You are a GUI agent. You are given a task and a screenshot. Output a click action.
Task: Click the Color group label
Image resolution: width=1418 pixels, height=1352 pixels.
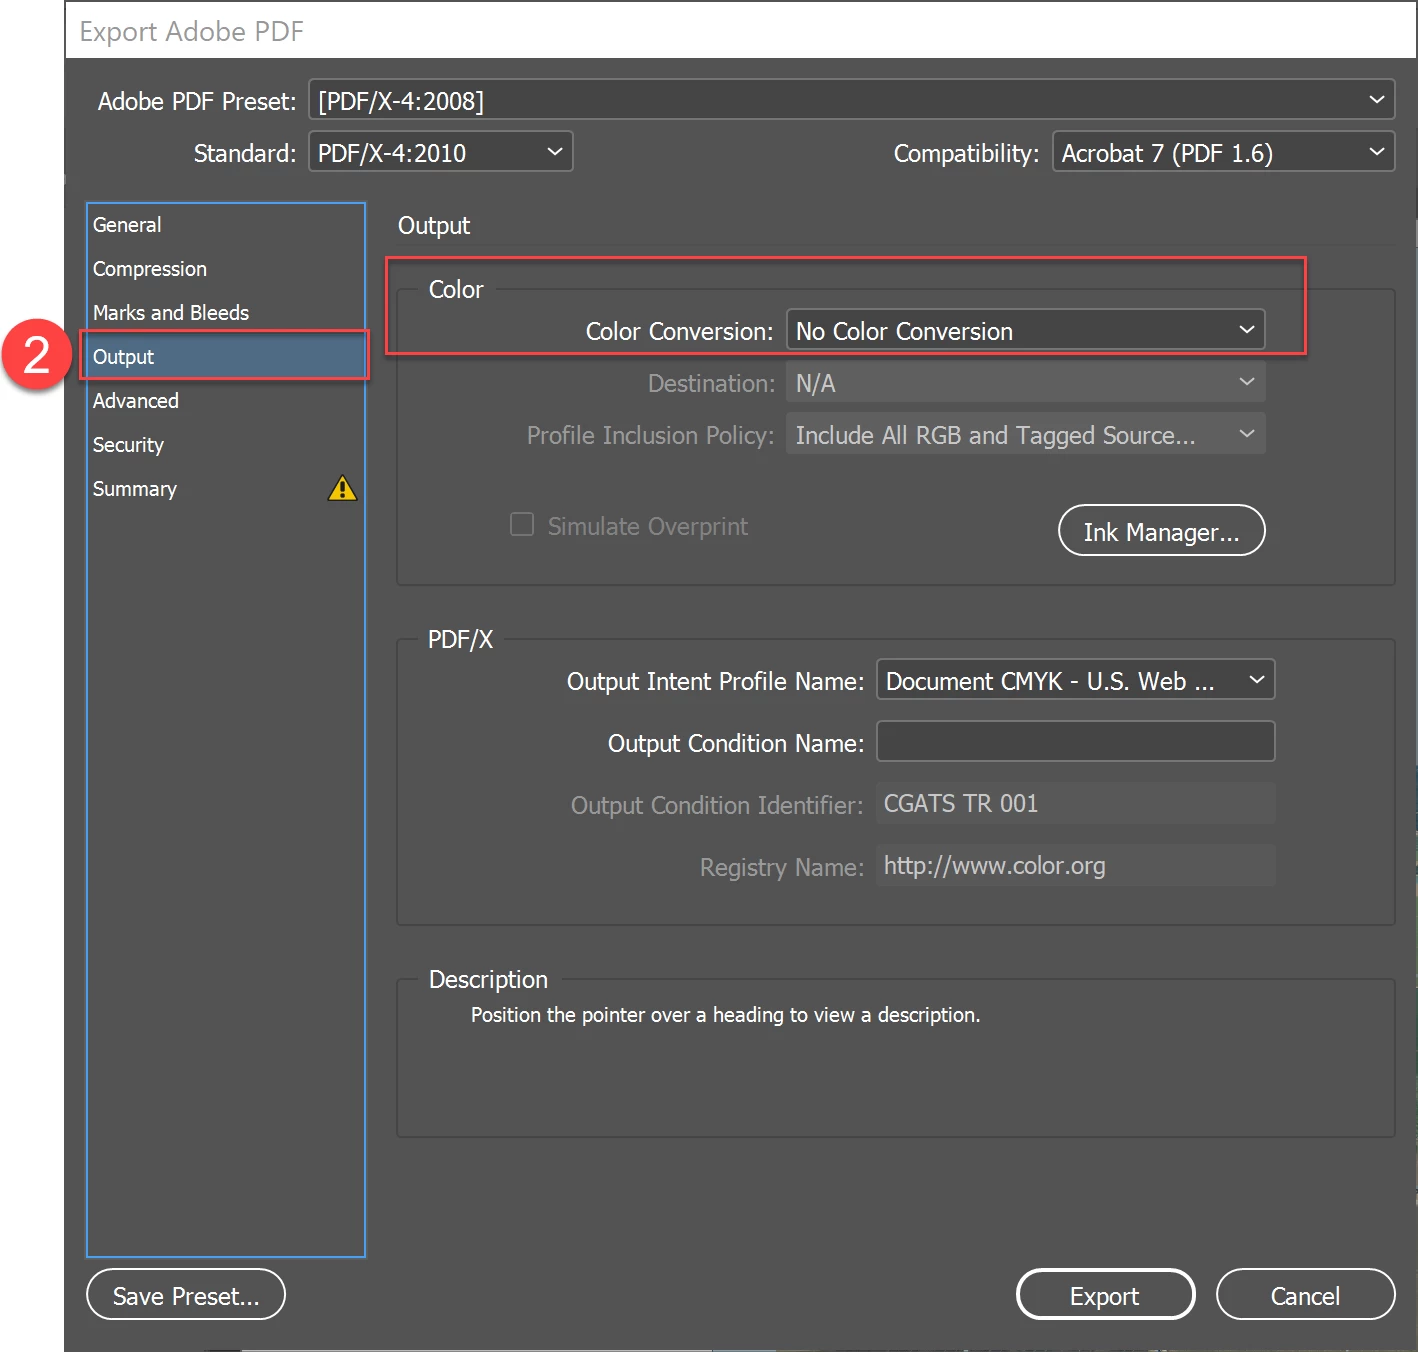(456, 290)
